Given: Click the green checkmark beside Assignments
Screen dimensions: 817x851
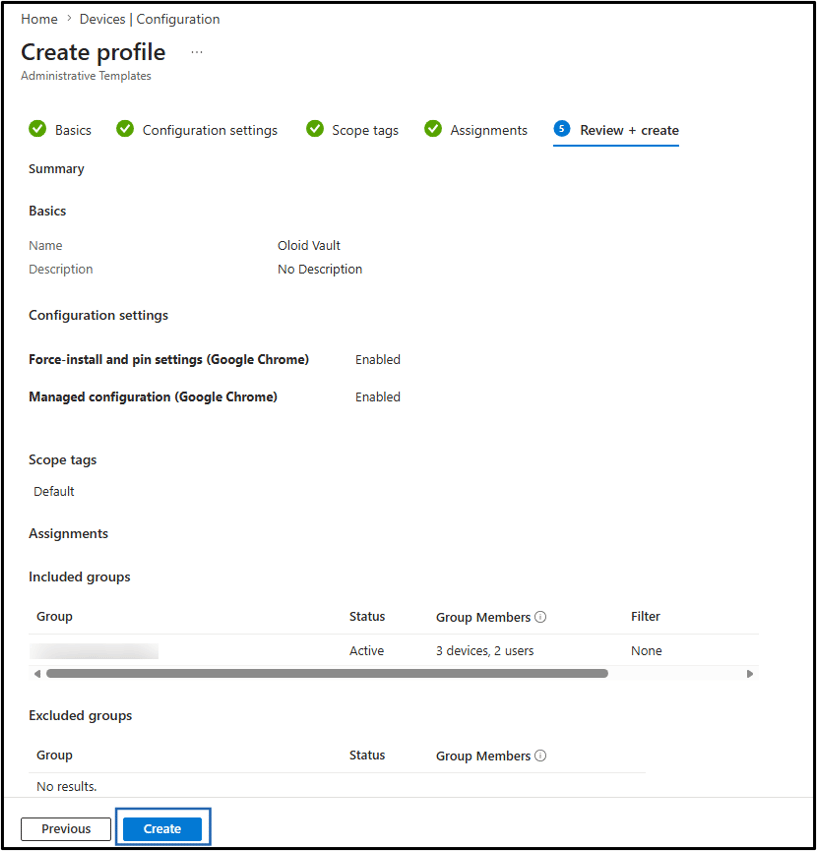Looking at the screenshot, I should click(x=433, y=129).
